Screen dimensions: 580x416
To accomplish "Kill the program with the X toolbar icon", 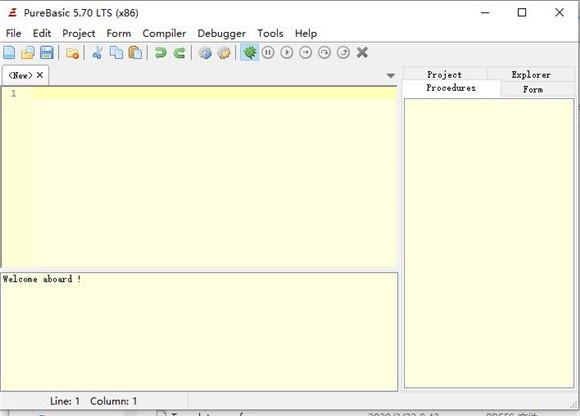I will coord(362,53).
